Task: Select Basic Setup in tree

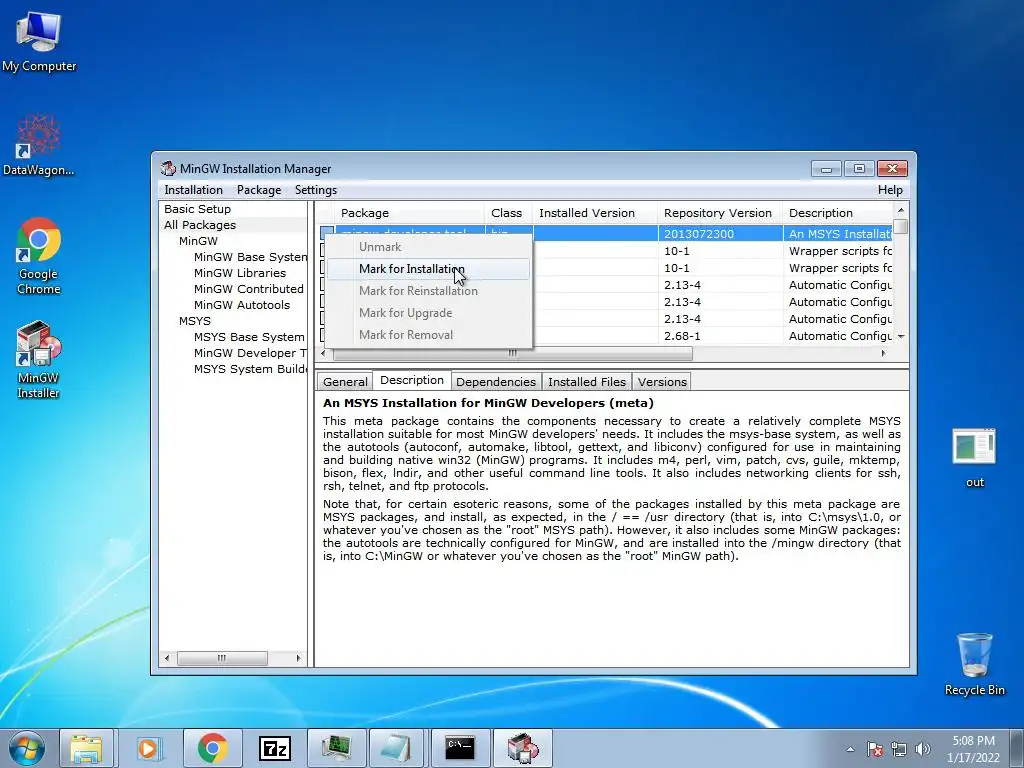Action: (x=197, y=209)
